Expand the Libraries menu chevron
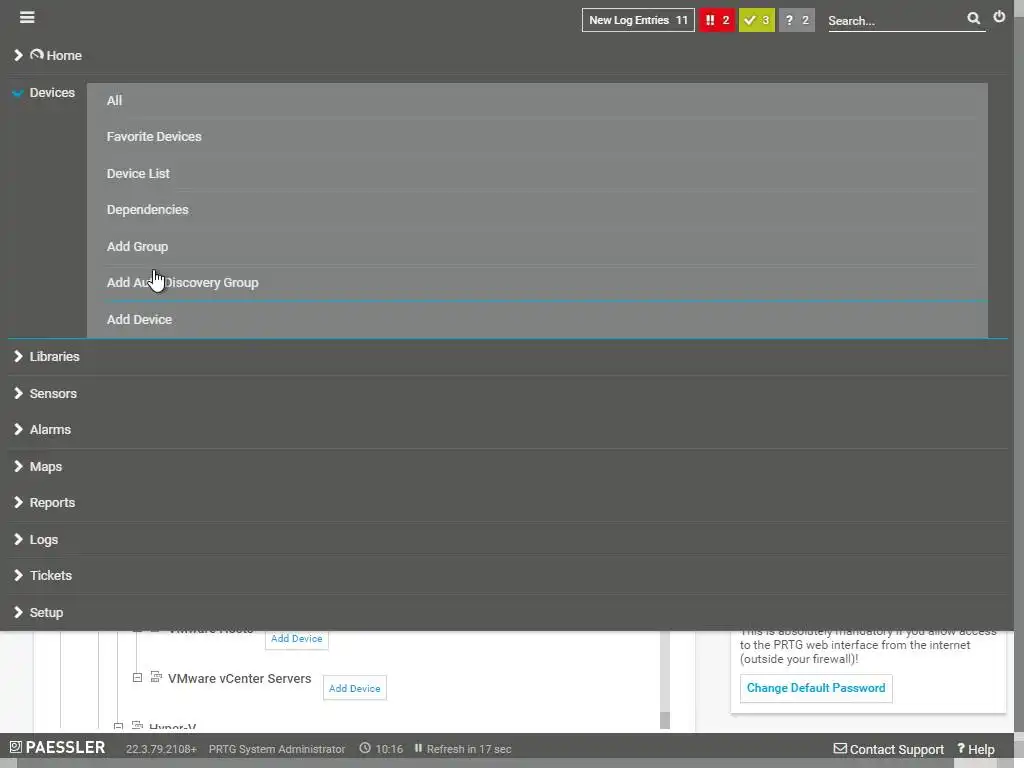 click(18, 357)
